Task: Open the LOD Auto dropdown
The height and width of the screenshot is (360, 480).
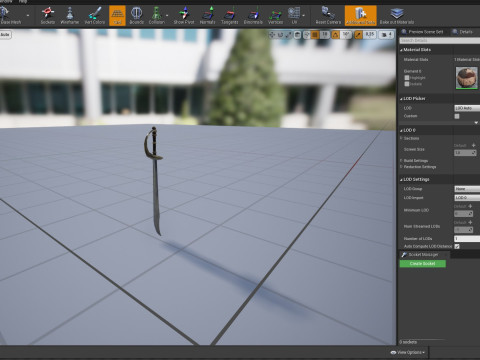Action: tap(467, 108)
